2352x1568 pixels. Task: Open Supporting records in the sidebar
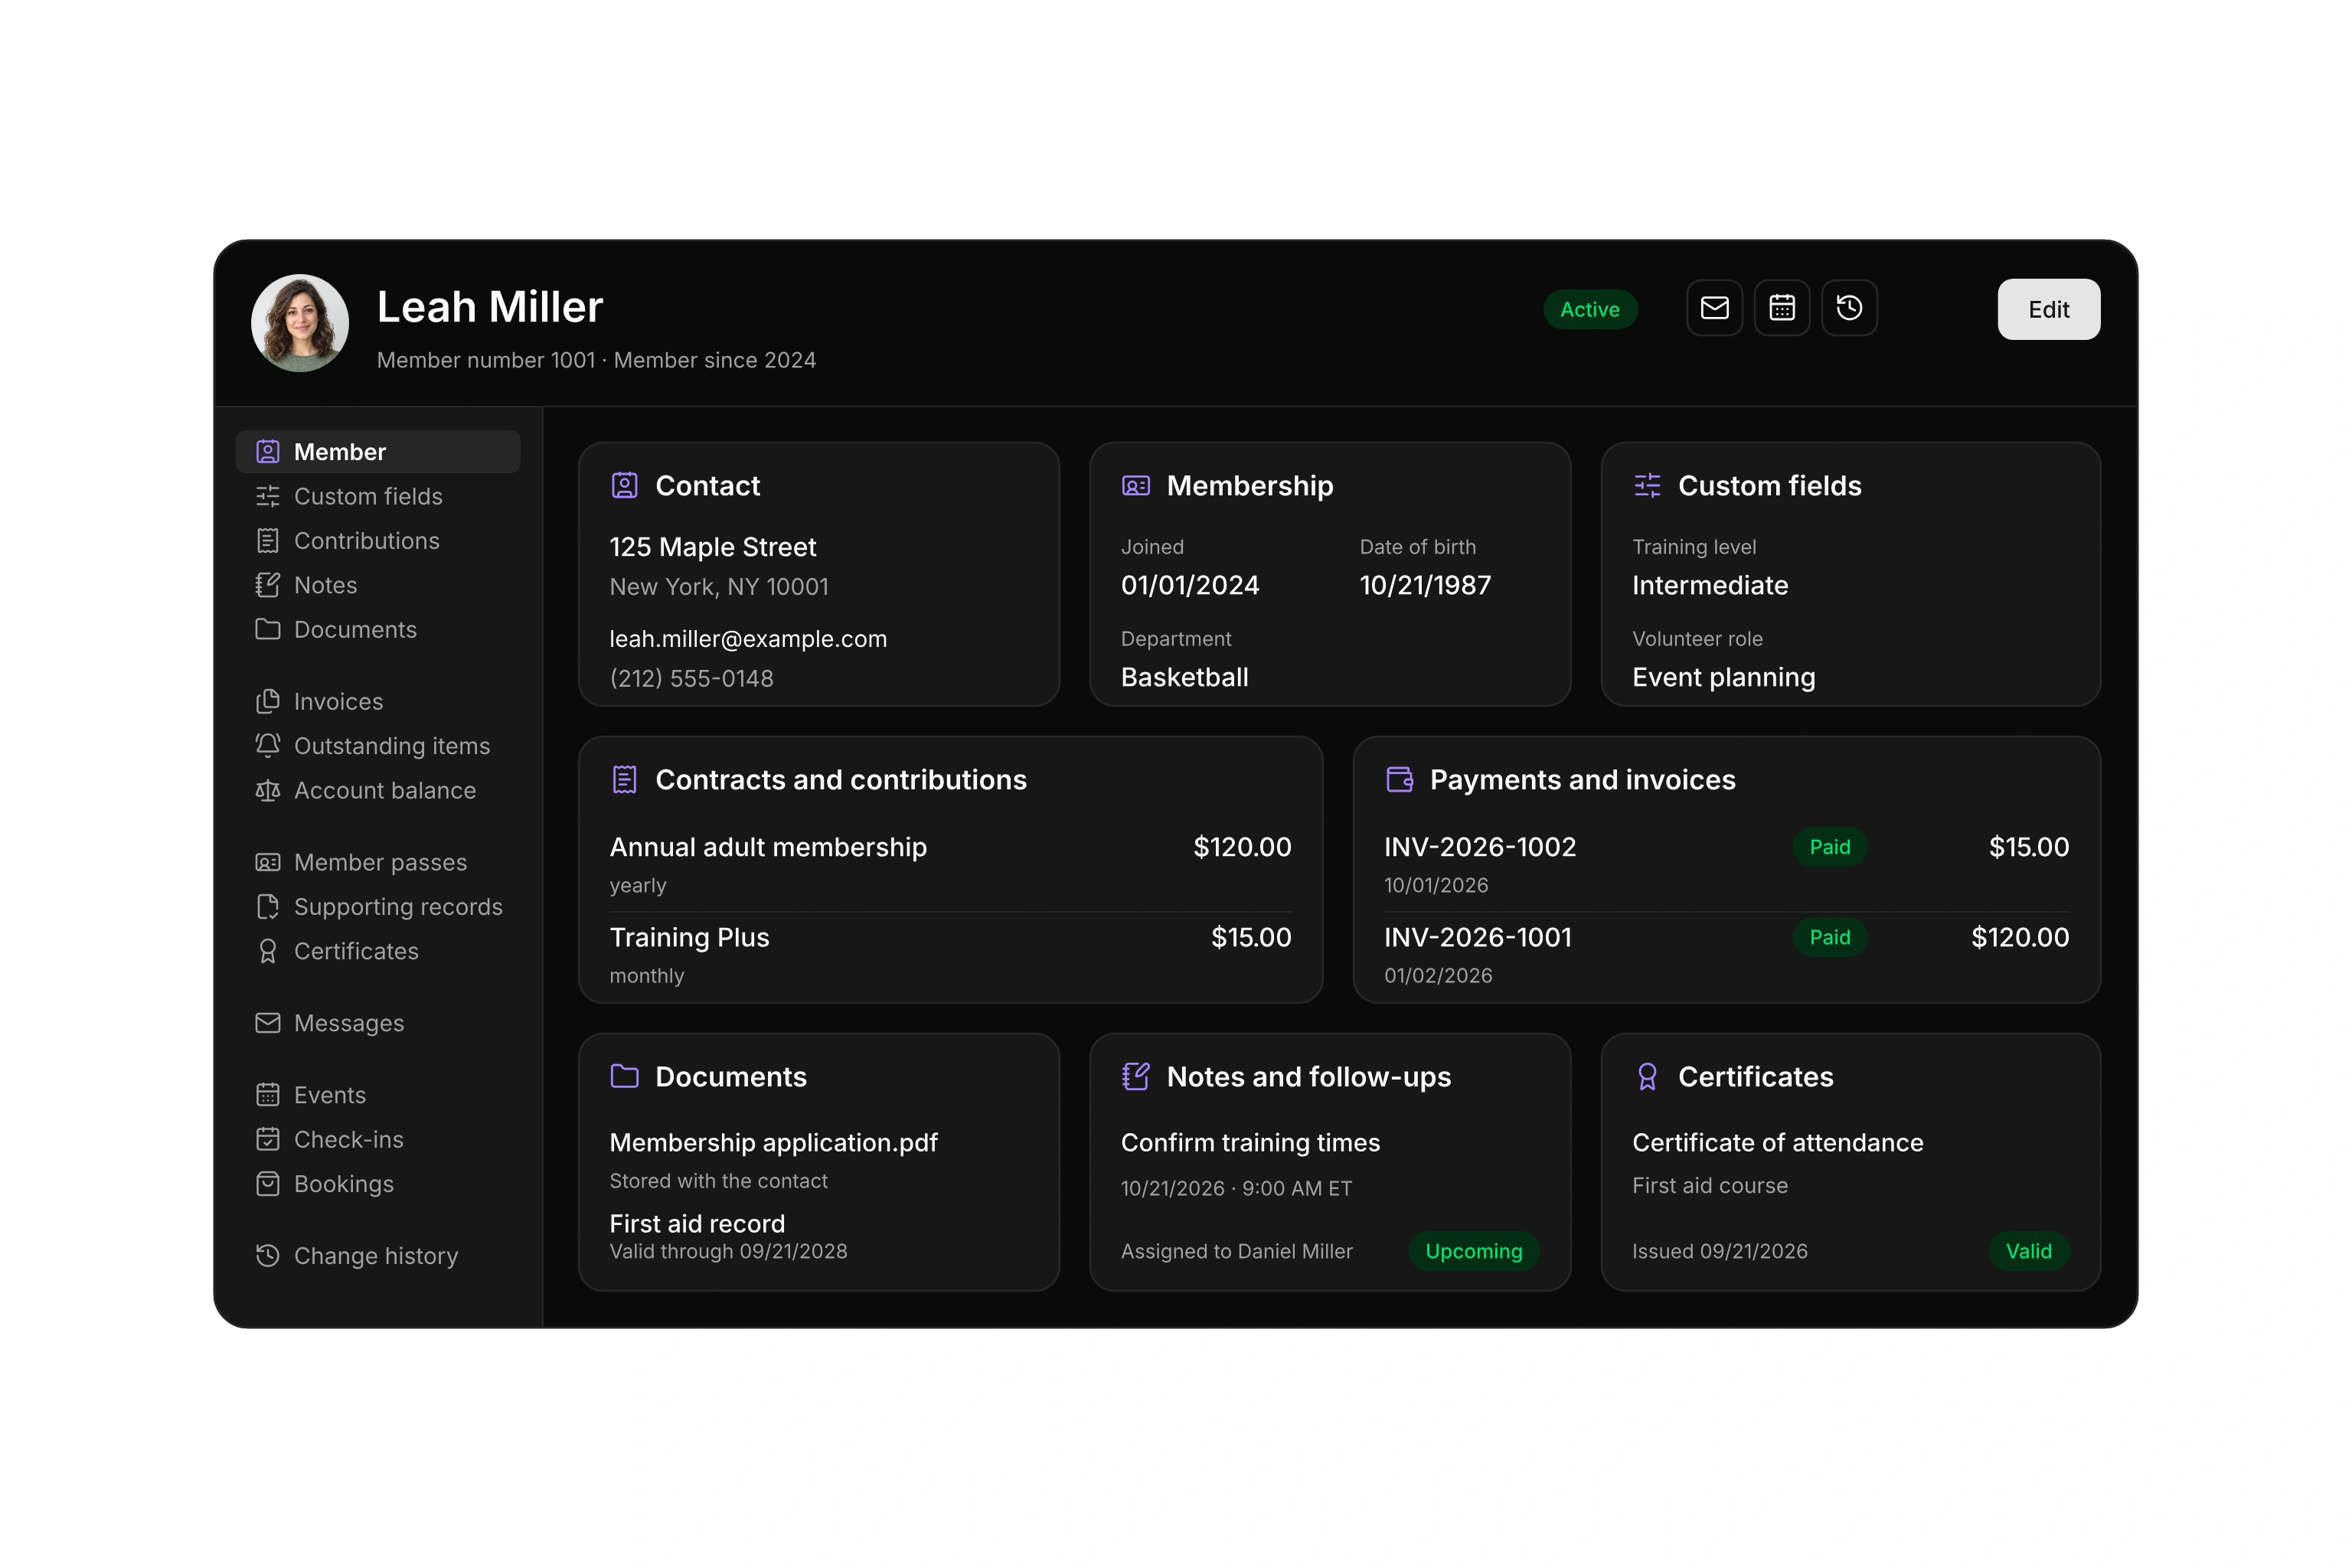378,907
